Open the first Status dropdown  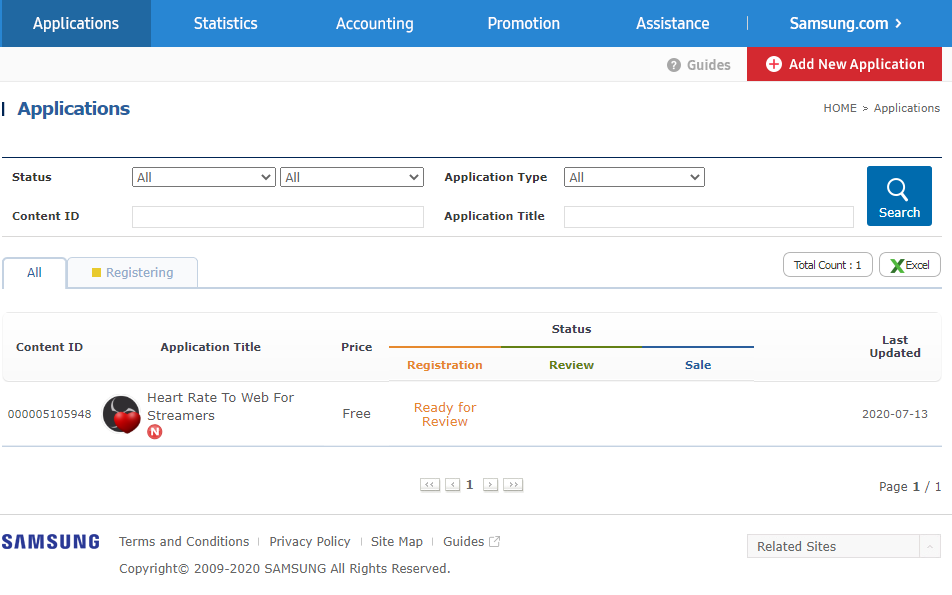(x=203, y=177)
